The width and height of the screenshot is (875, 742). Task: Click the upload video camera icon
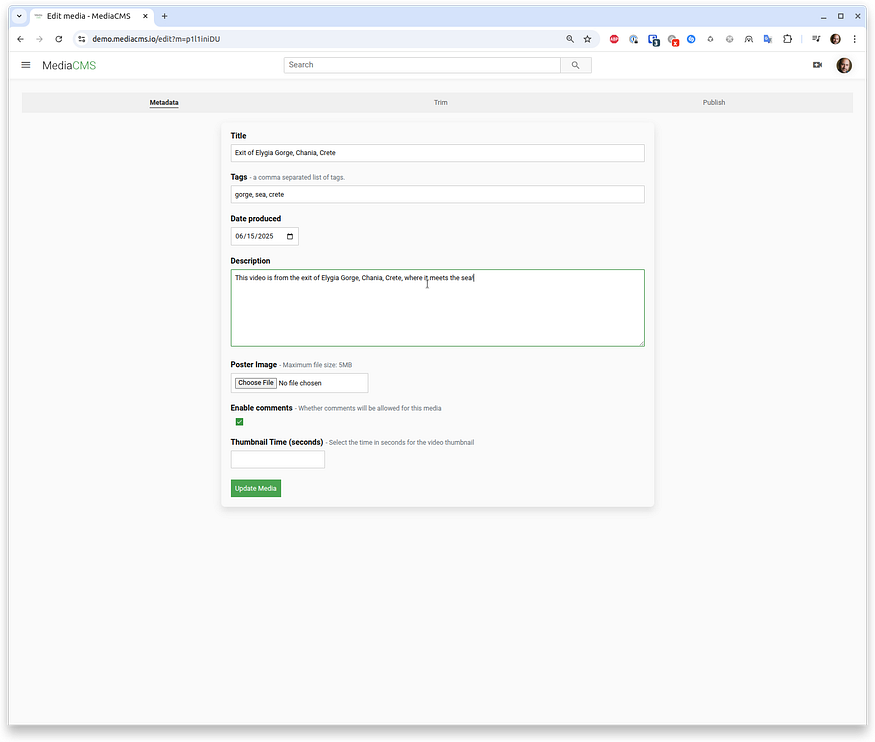pos(817,64)
